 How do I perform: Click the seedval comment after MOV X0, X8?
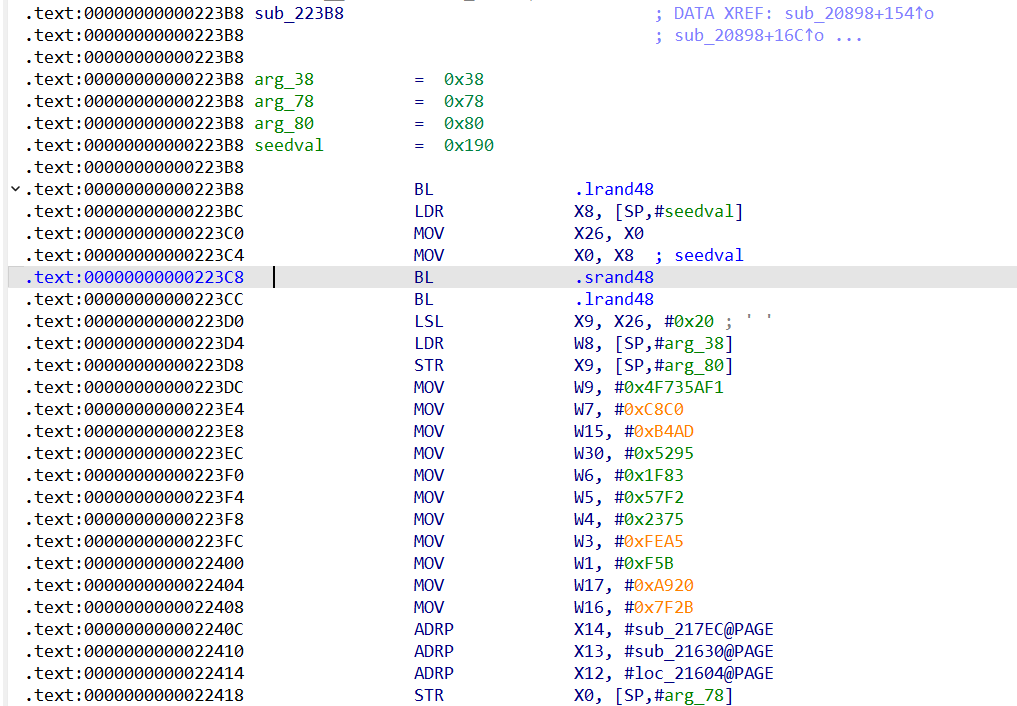pyautogui.click(x=708, y=255)
